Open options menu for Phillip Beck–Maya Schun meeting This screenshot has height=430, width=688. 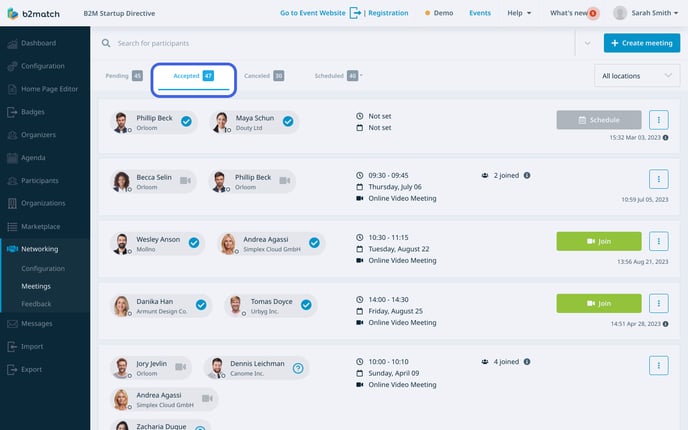(x=658, y=120)
